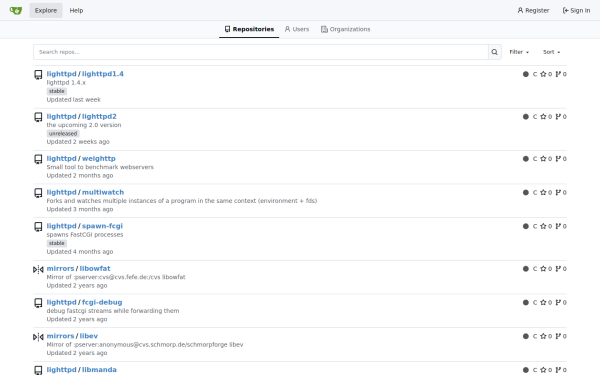
Task: Open the Explore menu item
Action: point(46,10)
